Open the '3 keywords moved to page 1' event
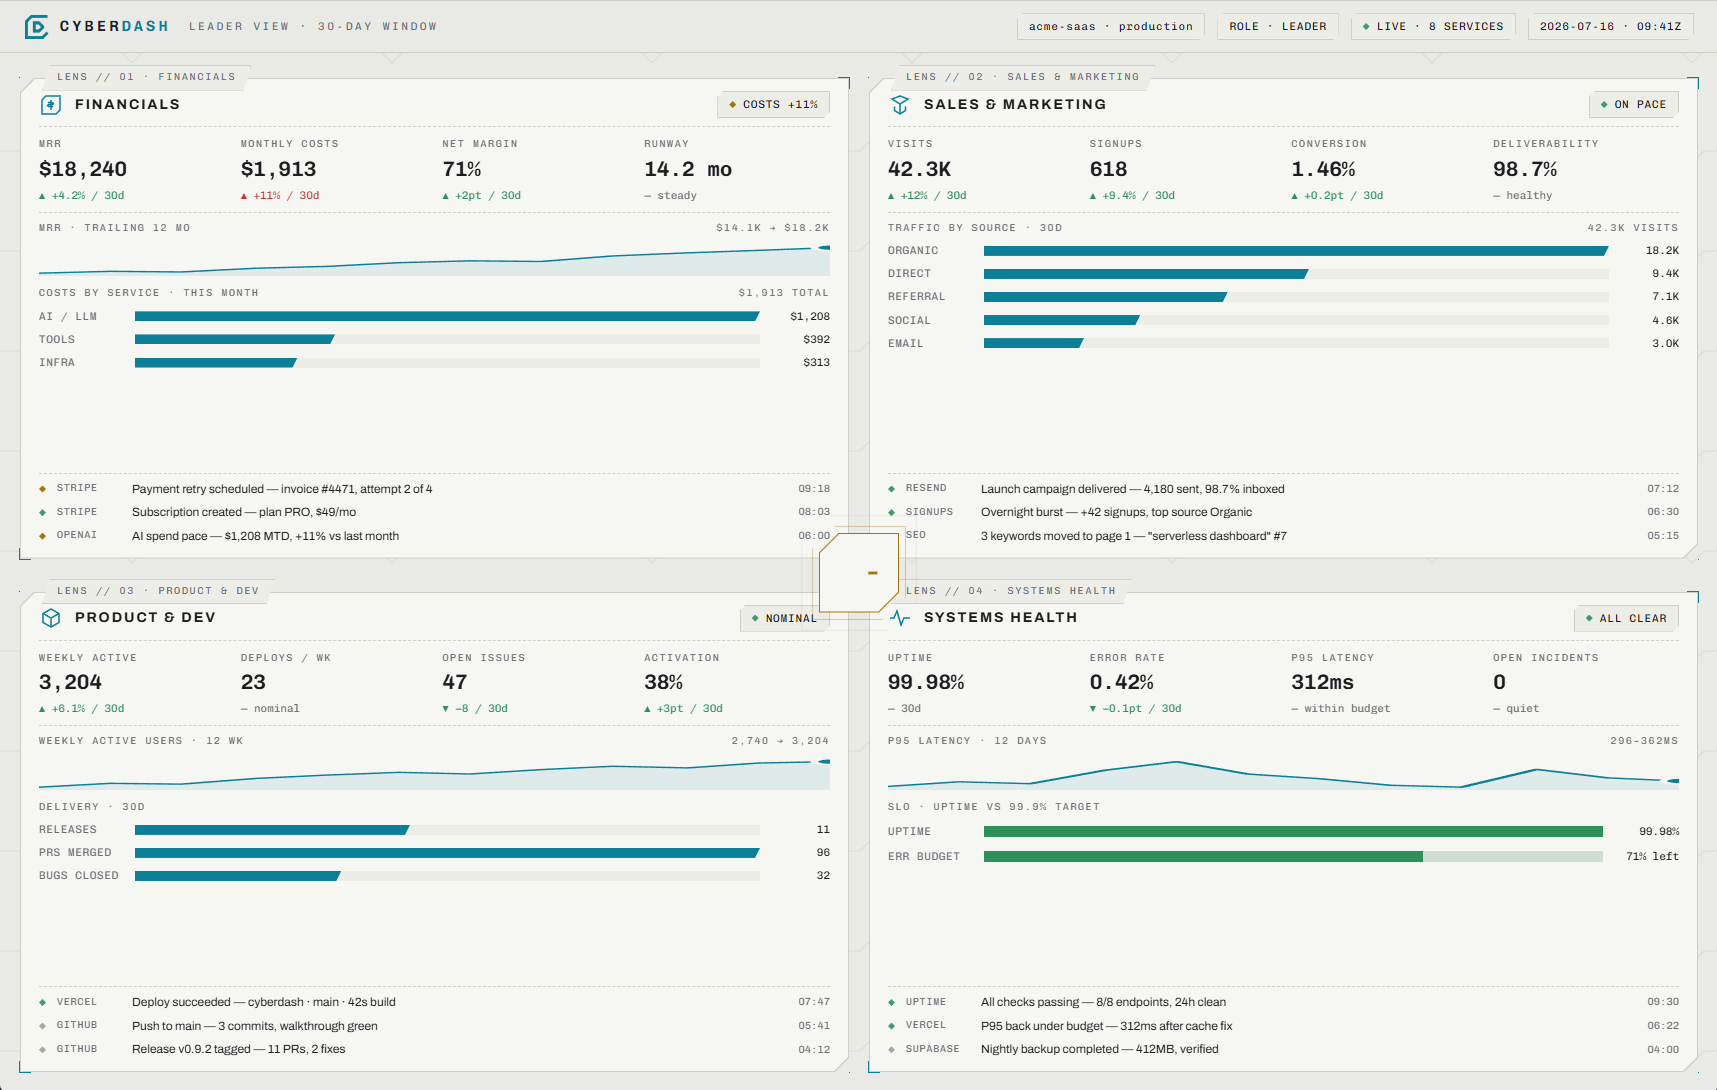The height and width of the screenshot is (1090, 1717). pyautogui.click(x=1283, y=536)
